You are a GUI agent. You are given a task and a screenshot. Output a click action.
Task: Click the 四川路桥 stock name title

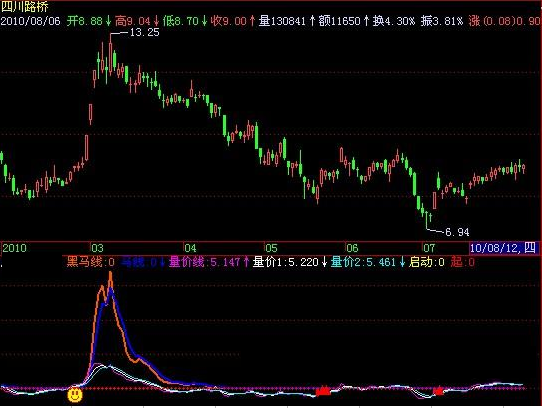point(25,7)
